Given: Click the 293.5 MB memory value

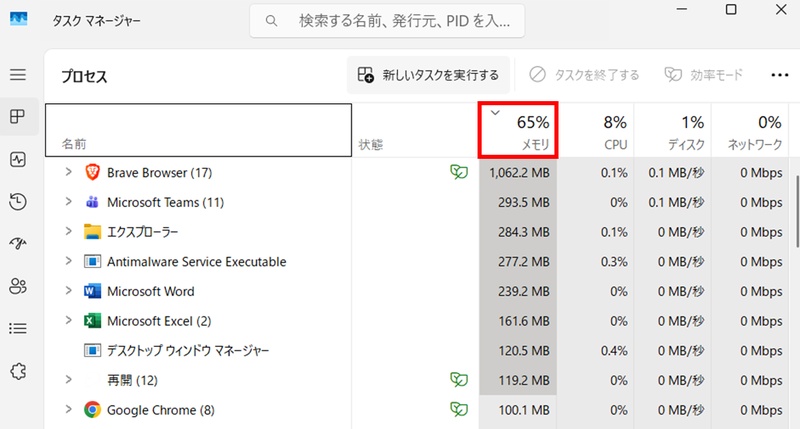Looking at the screenshot, I should click(524, 203).
